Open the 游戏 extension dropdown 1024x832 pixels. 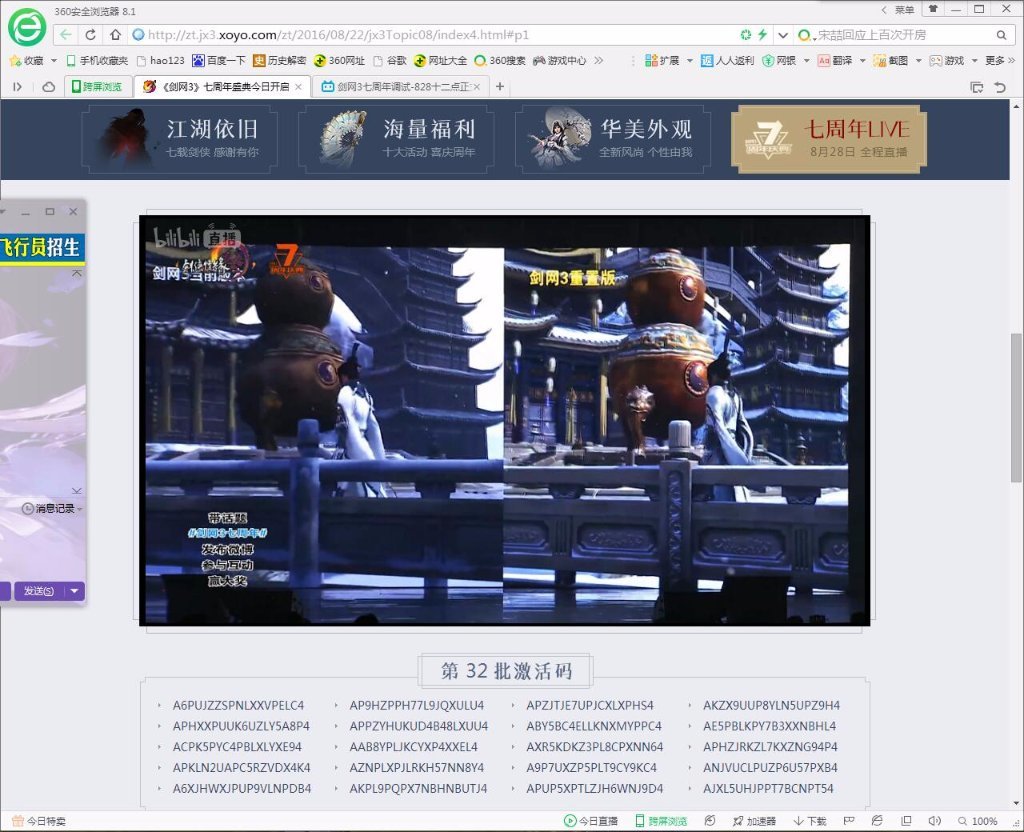(x=974, y=61)
